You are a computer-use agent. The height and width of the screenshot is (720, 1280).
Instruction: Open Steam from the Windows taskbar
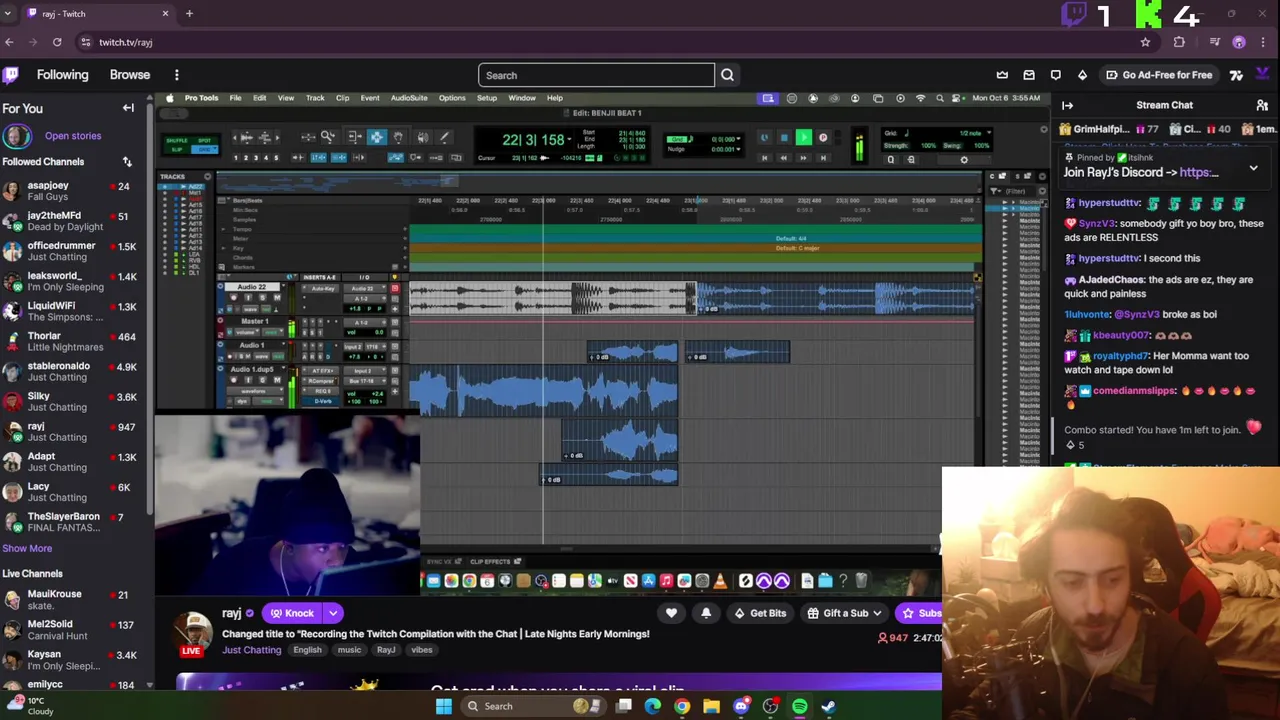[829, 706]
